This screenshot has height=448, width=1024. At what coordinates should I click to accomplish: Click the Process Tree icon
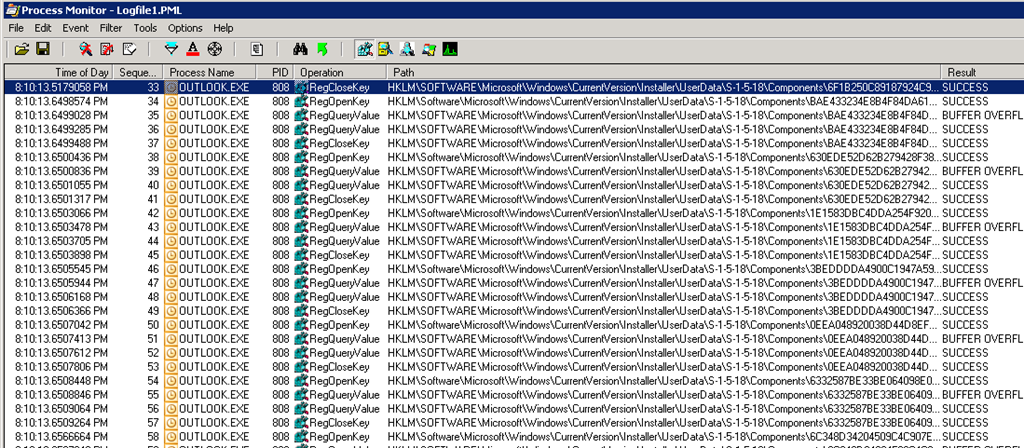point(257,48)
